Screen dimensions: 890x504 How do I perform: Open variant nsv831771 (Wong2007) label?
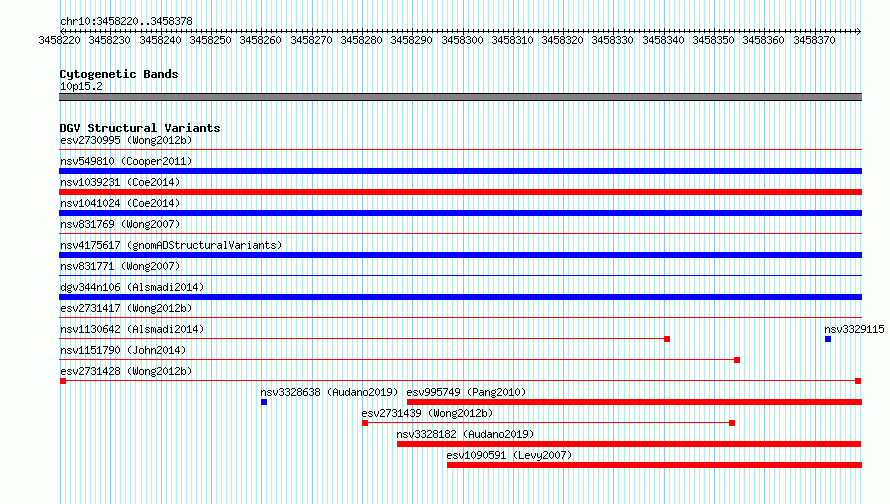pos(120,266)
